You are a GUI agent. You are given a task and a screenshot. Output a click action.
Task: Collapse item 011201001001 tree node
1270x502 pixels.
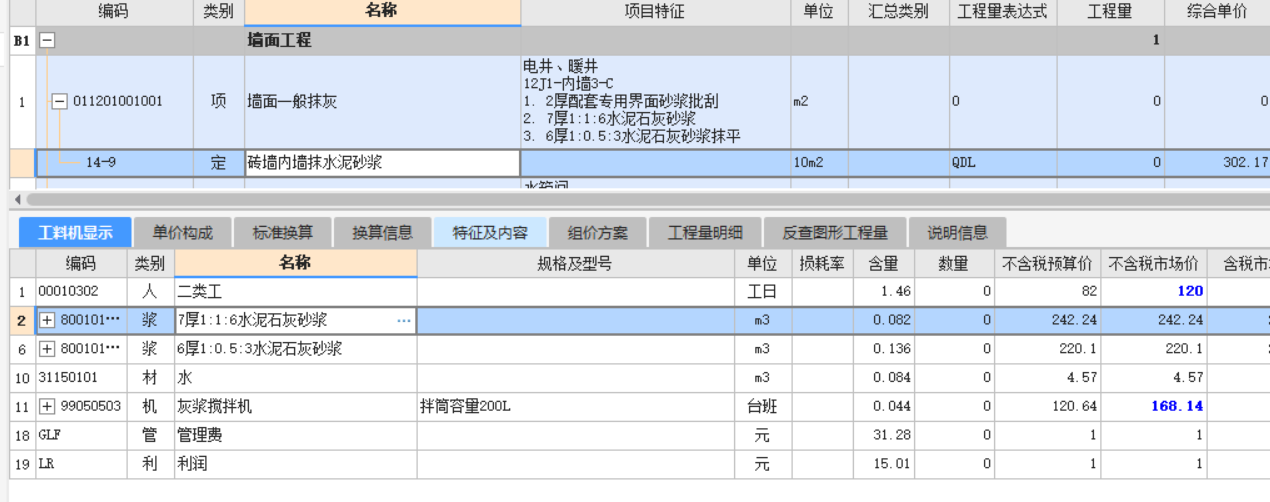point(59,101)
